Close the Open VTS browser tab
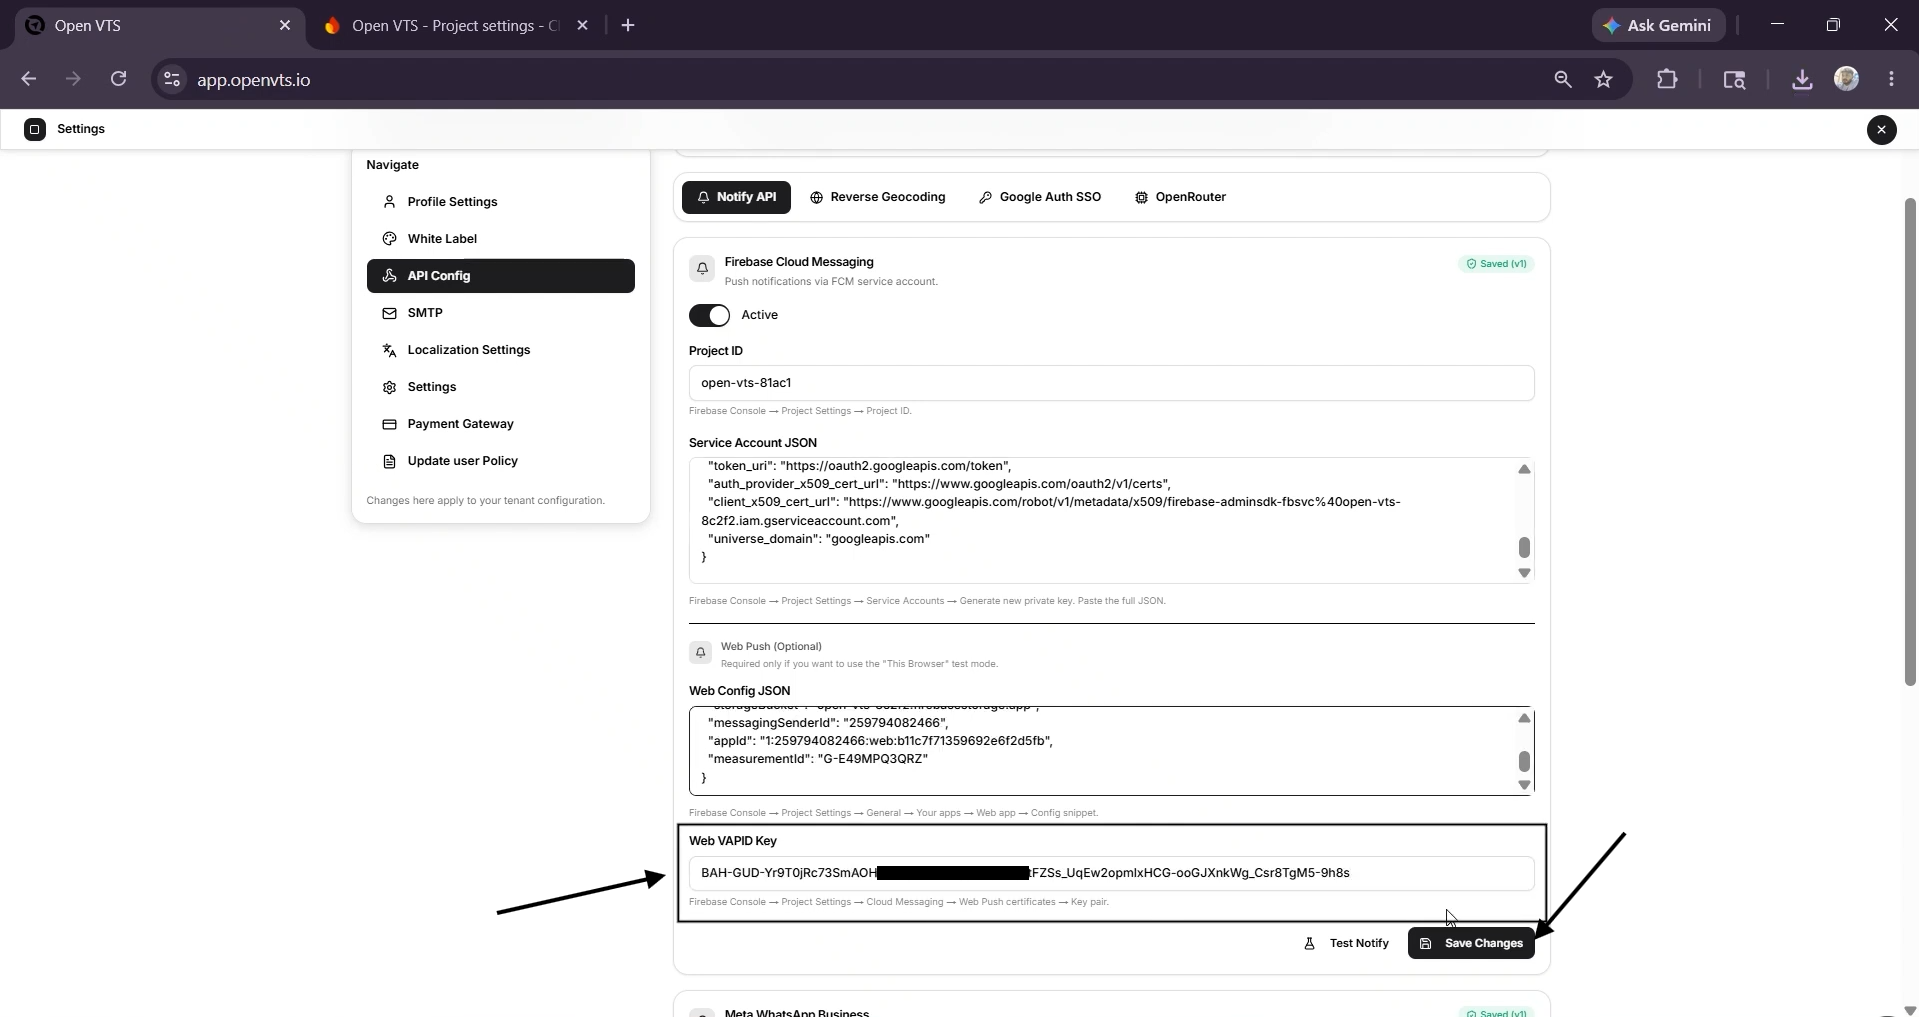1919x1017 pixels. [x=285, y=26]
